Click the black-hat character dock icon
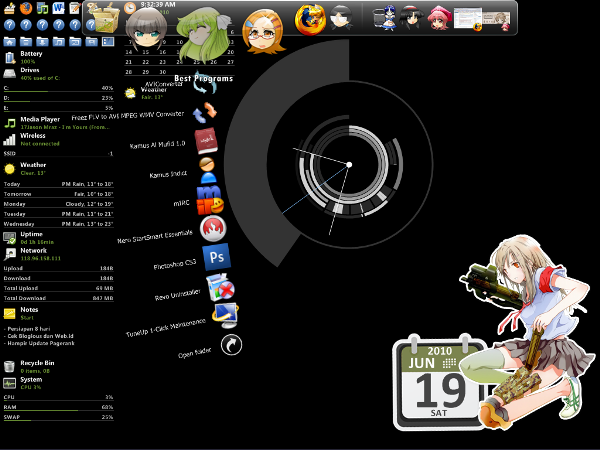This screenshot has width=600, height=450. tap(341, 18)
